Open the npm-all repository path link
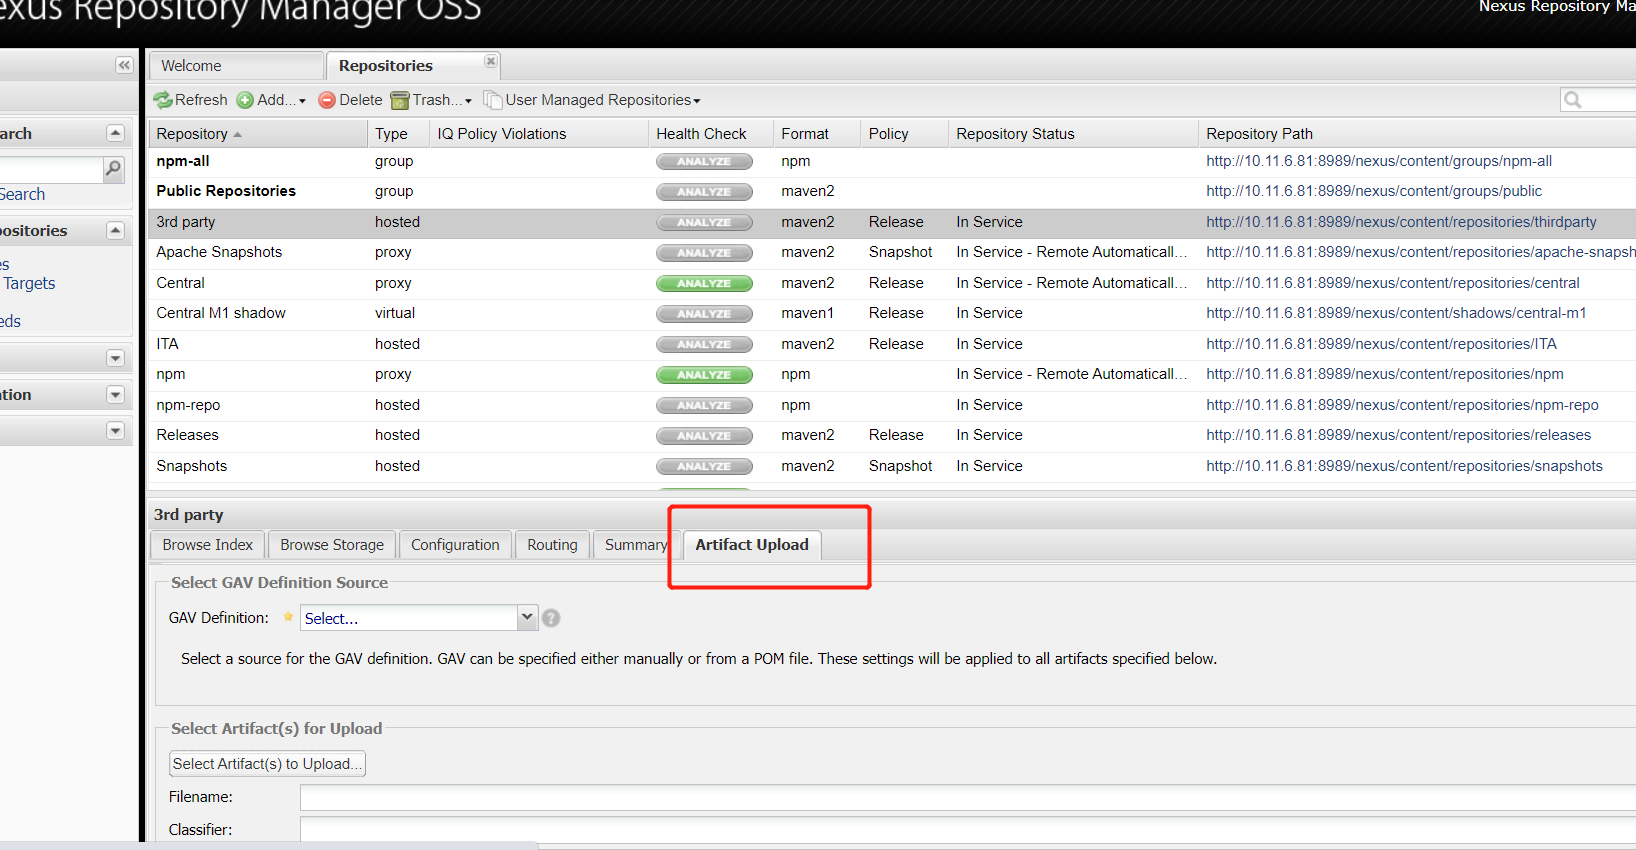Viewport: 1636px width, 850px height. (1379, 161)
